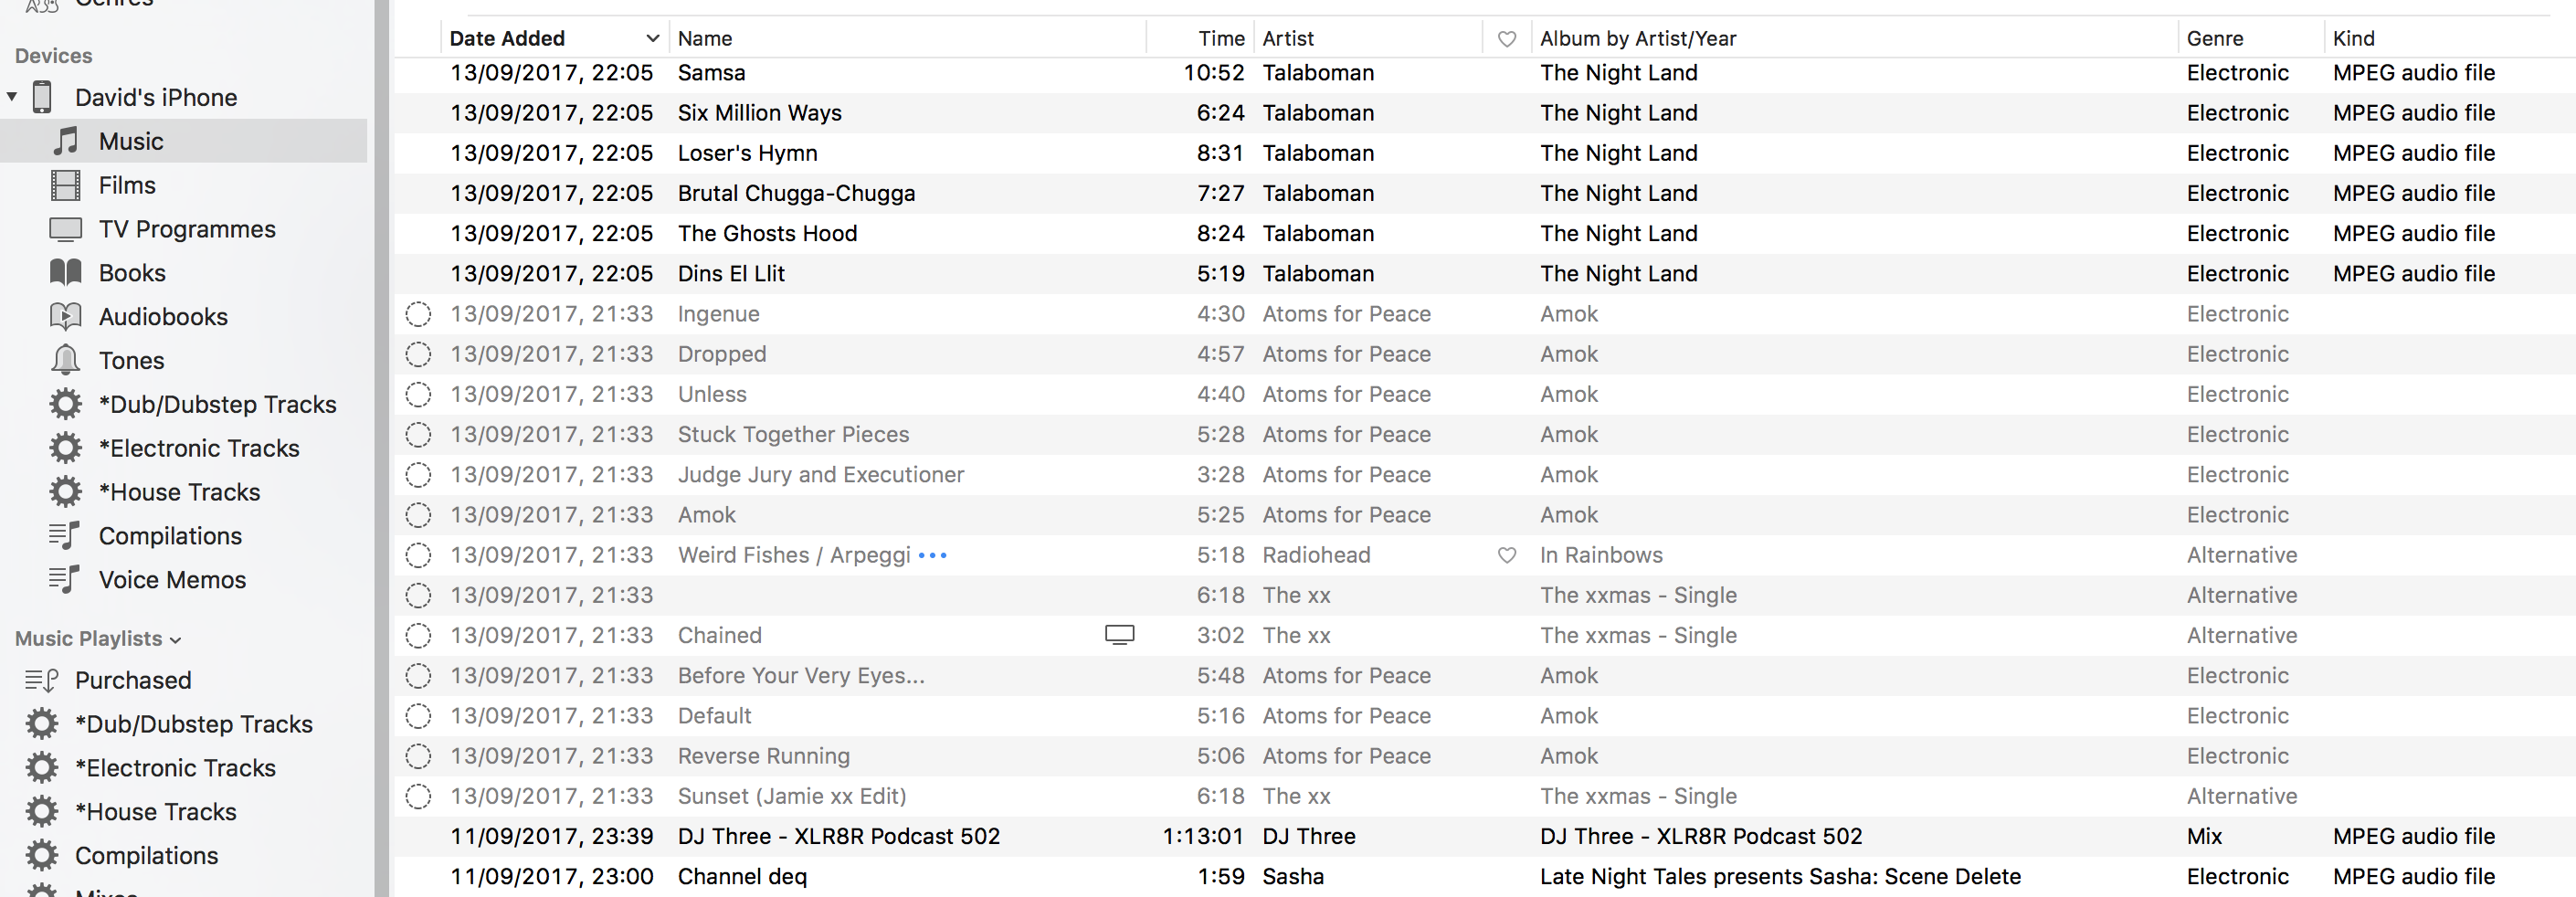This screenshot has height=897, width=2576.
Task: Click the Tones bell icon
Action: pos(66,359)
